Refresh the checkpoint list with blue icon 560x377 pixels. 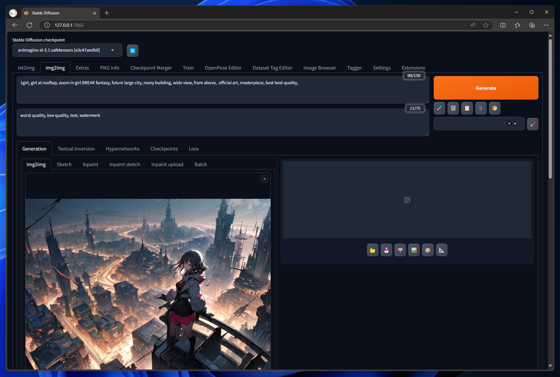(x=132, y=51)
